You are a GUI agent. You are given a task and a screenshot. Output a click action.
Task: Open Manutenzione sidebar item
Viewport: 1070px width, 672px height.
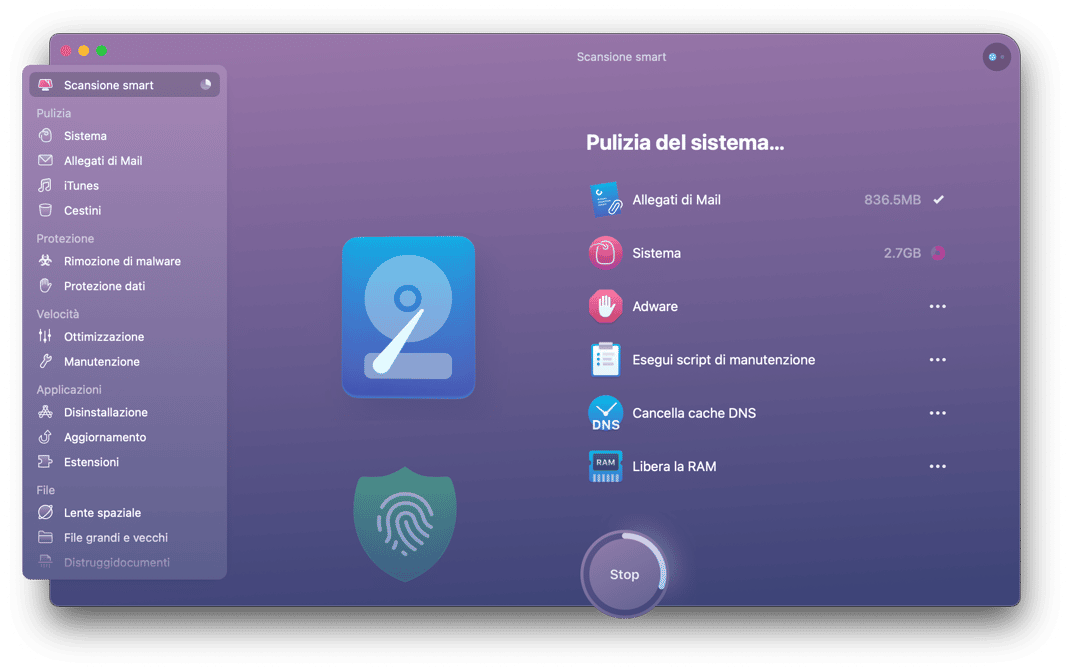[124, 361]
